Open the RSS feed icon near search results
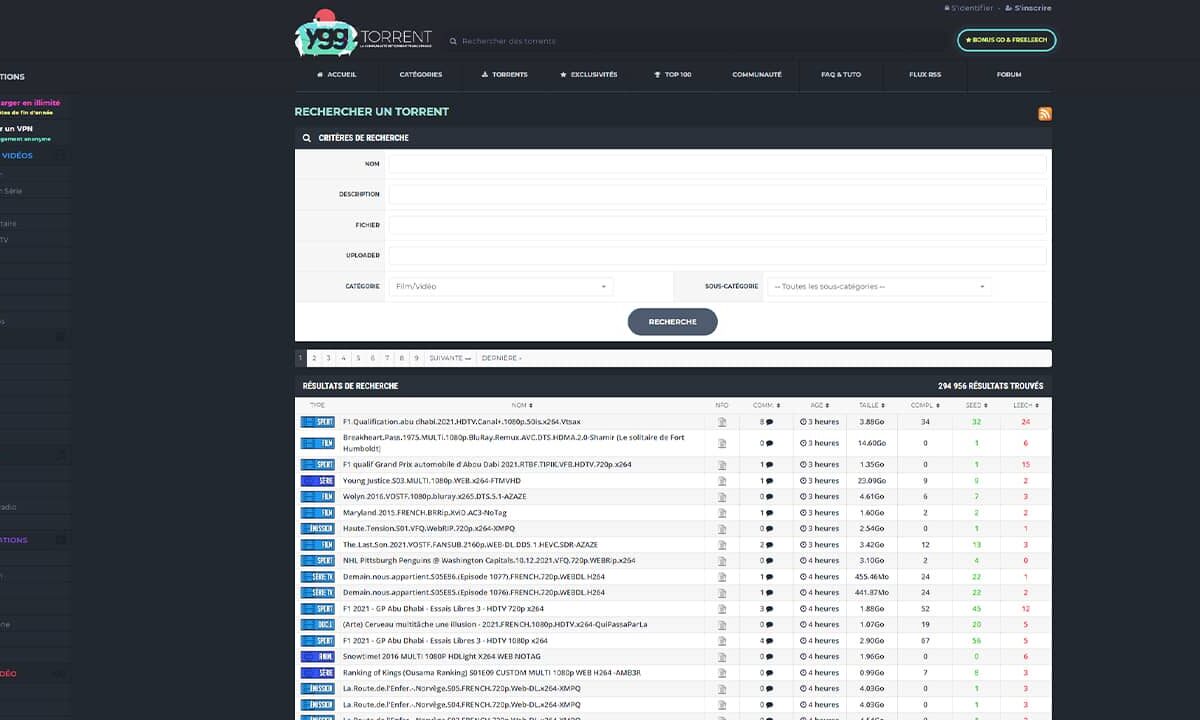The width and height of the screenshot is (1200, 720). click(1044, 114)
